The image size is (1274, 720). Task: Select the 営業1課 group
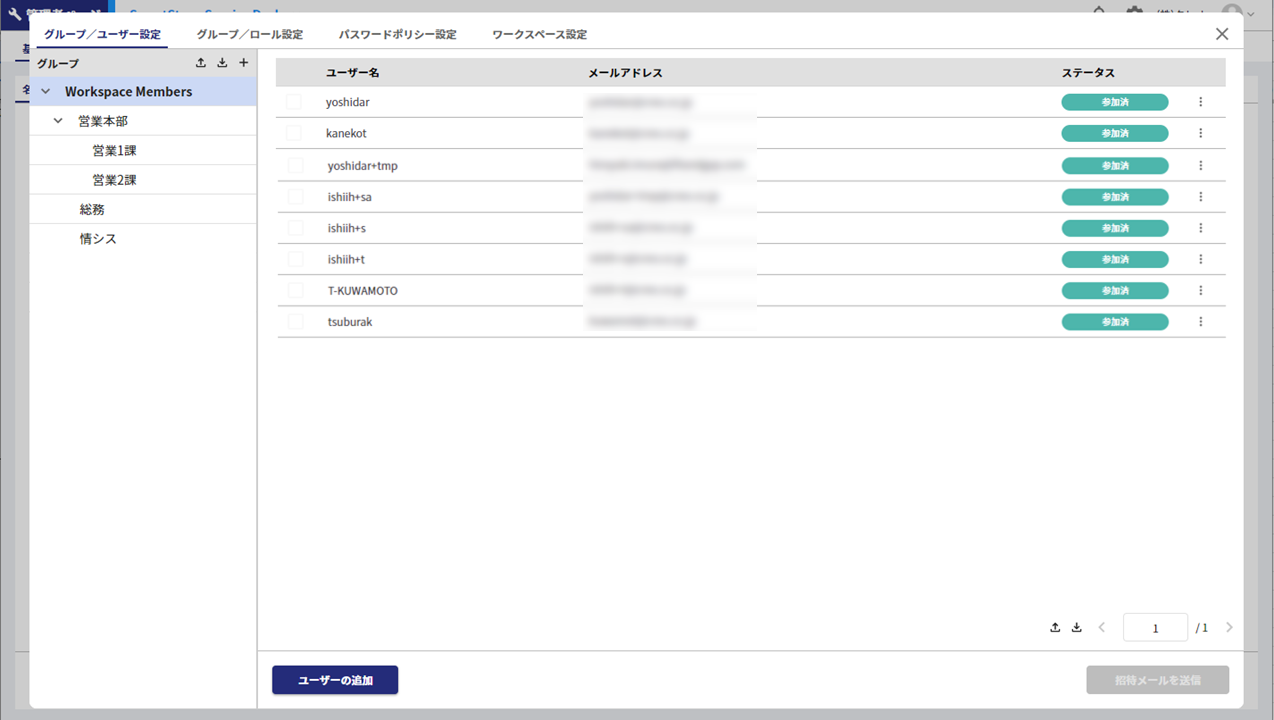(x=114, y=151)
